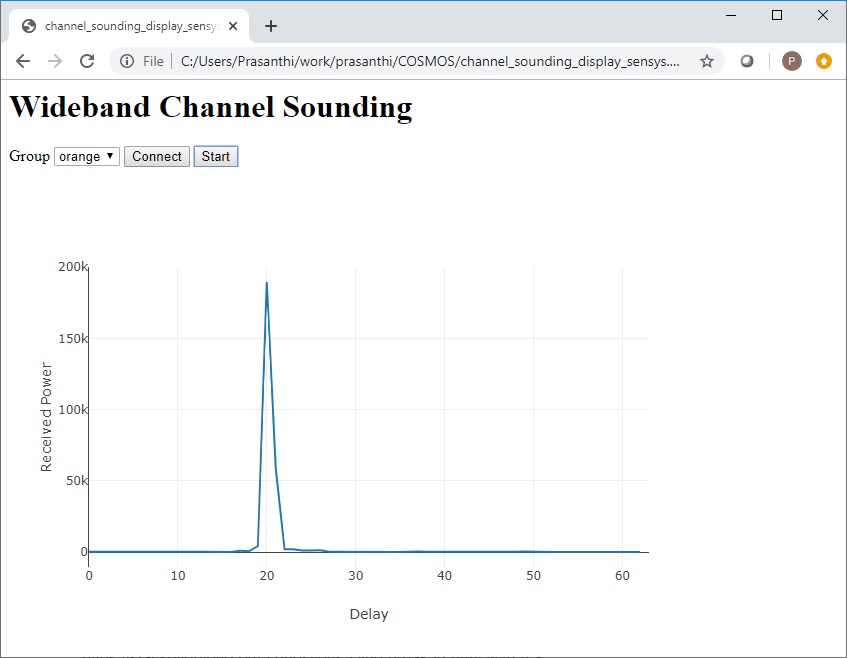Click the site information icon
The width and height of the screenshot is (847, 658).
(127, 61)
